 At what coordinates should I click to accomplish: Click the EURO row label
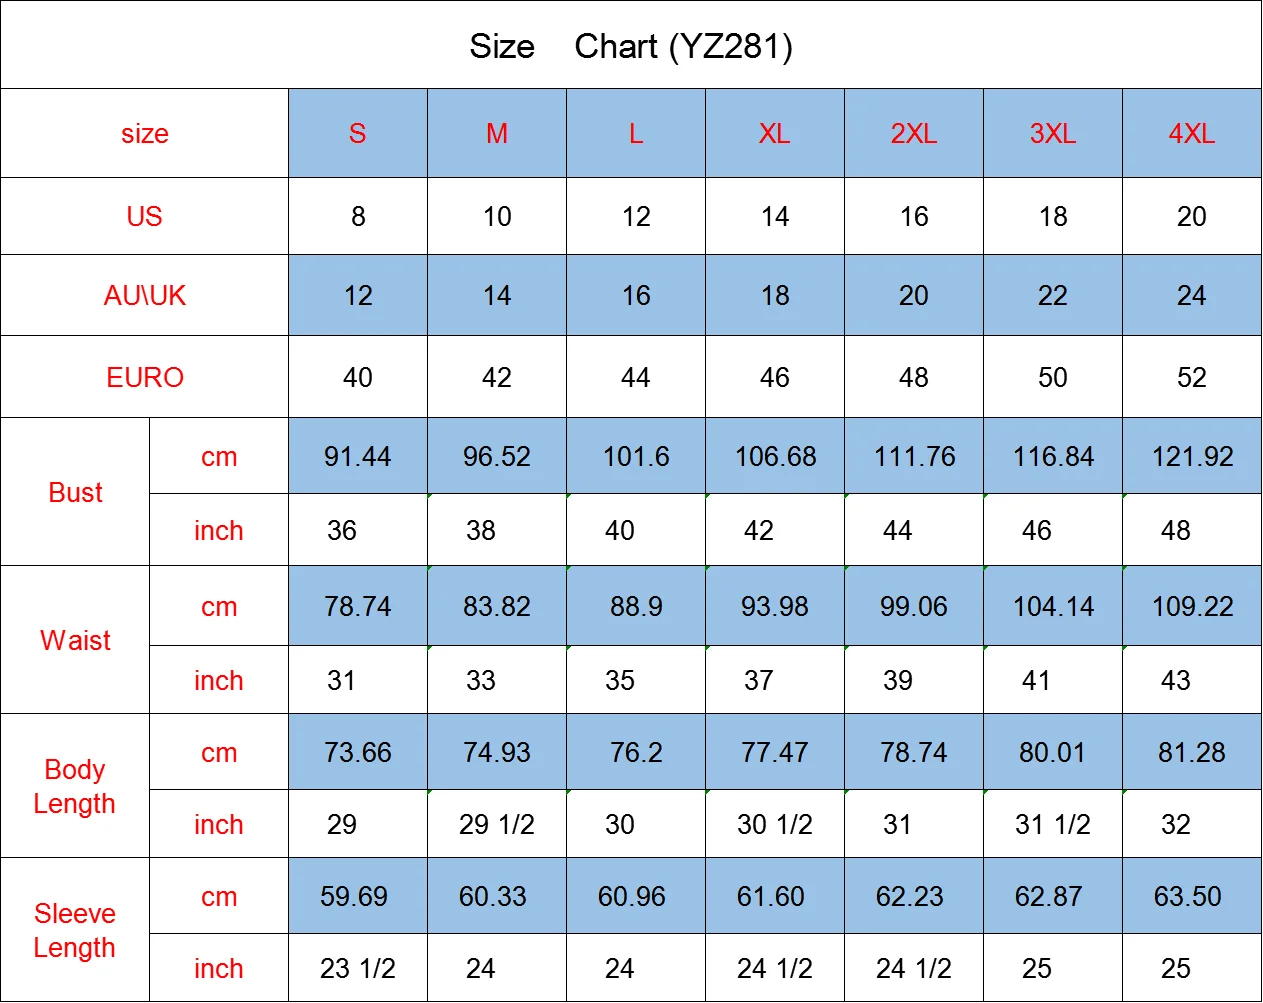(x=145, y=377)
